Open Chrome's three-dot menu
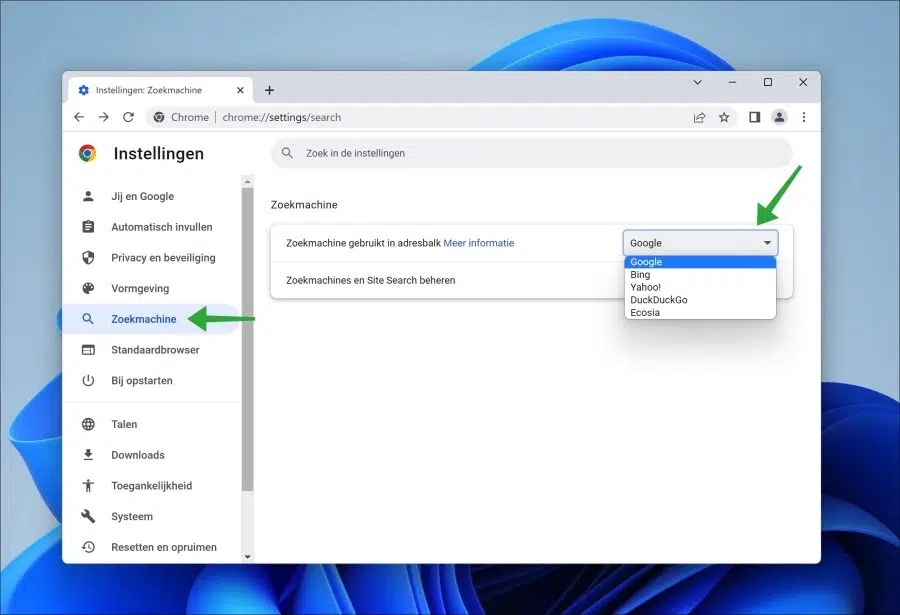This screenshot has height=615, width=900. click(x=804, y=117)
